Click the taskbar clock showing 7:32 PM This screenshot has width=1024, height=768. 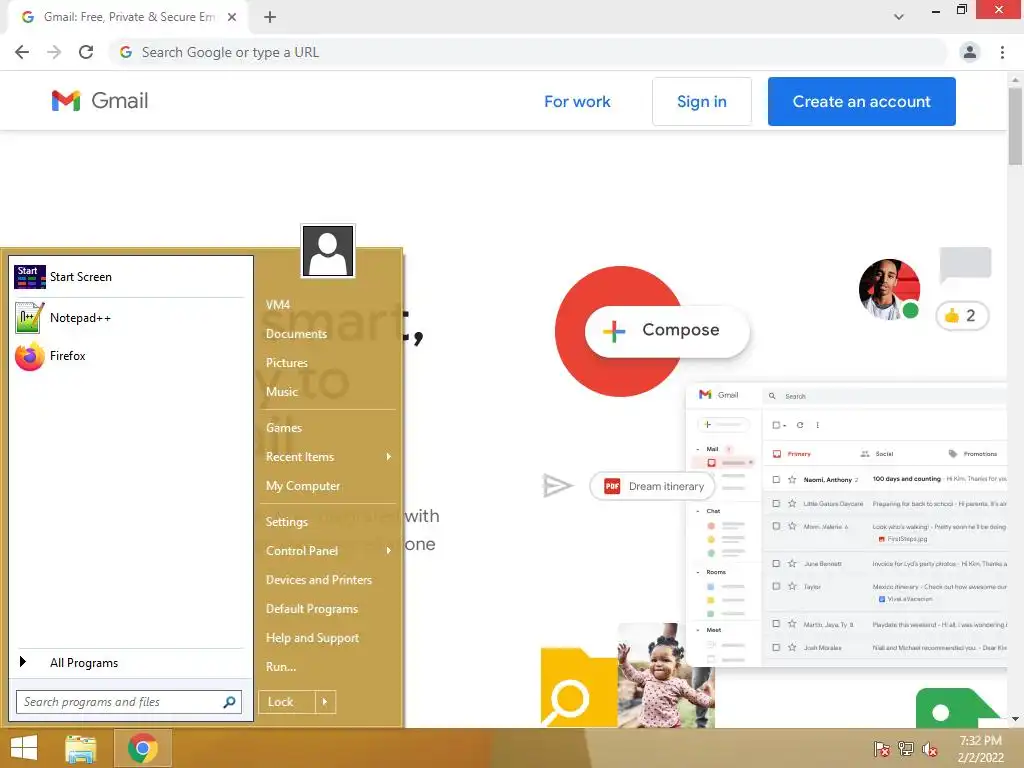click(981, 748)
